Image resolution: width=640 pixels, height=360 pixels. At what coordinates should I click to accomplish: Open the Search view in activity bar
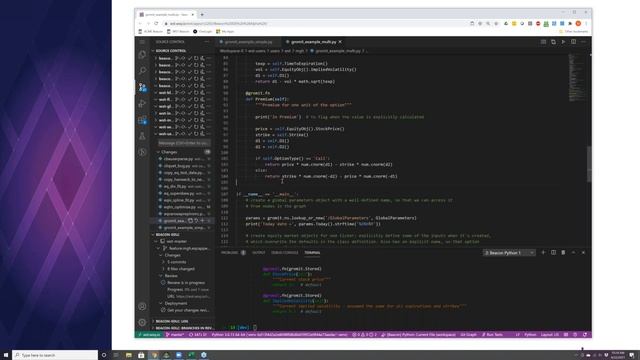point(142,71)
